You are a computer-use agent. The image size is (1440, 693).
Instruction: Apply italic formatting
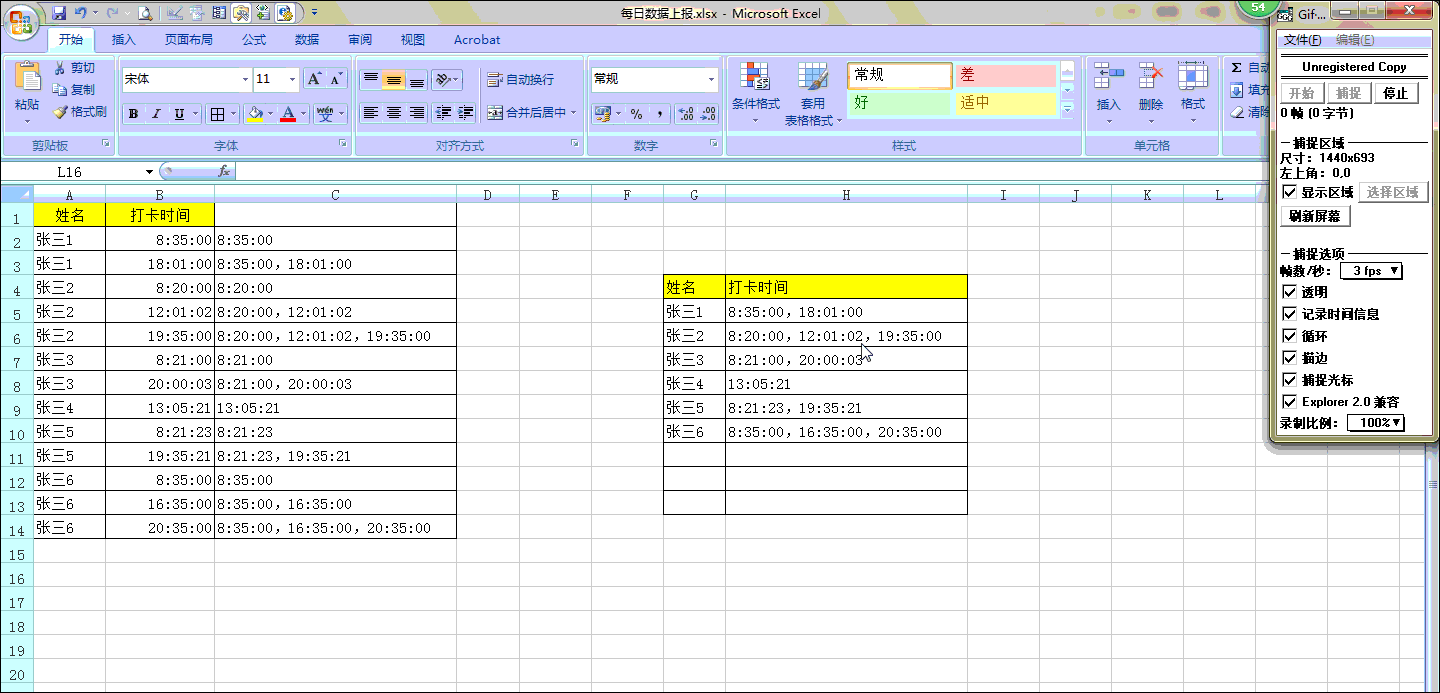(x=156, y=114)
